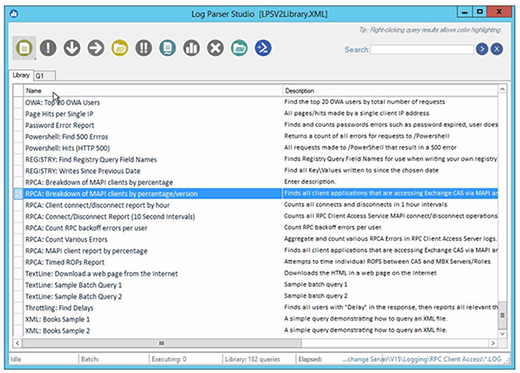The image size is (520, 373).
Task: Click the horizontal scrollbar right arrow
Action: pos(493,343)
